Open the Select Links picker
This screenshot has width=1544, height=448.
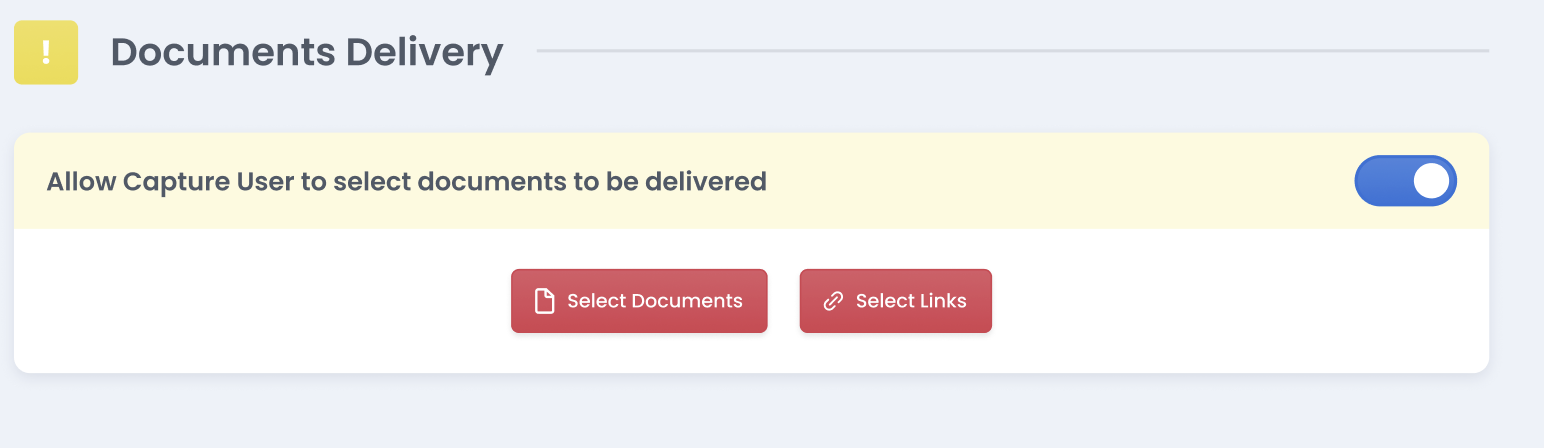(895, 301)
